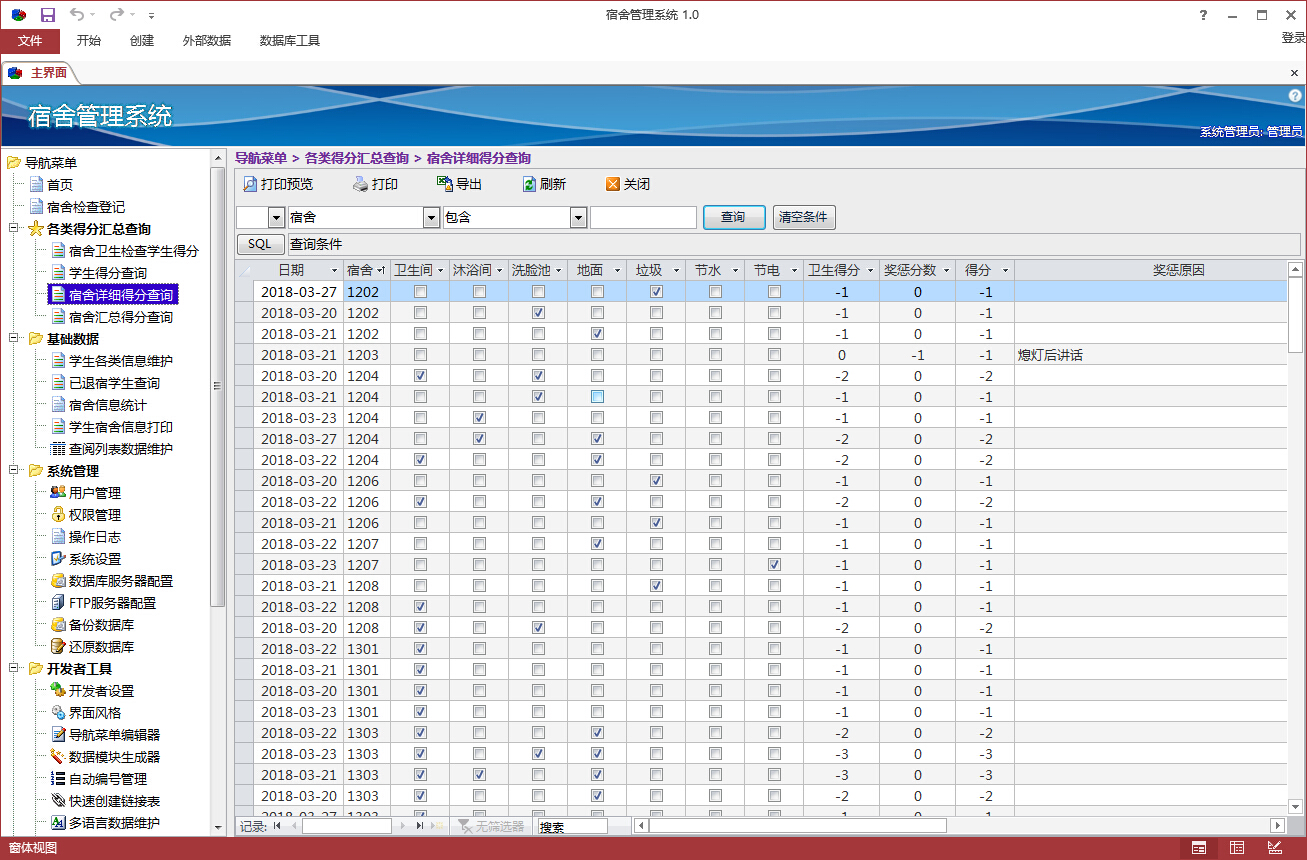
Task: Click the Save icon in quick access toolbar
Action: click(47, 15)
